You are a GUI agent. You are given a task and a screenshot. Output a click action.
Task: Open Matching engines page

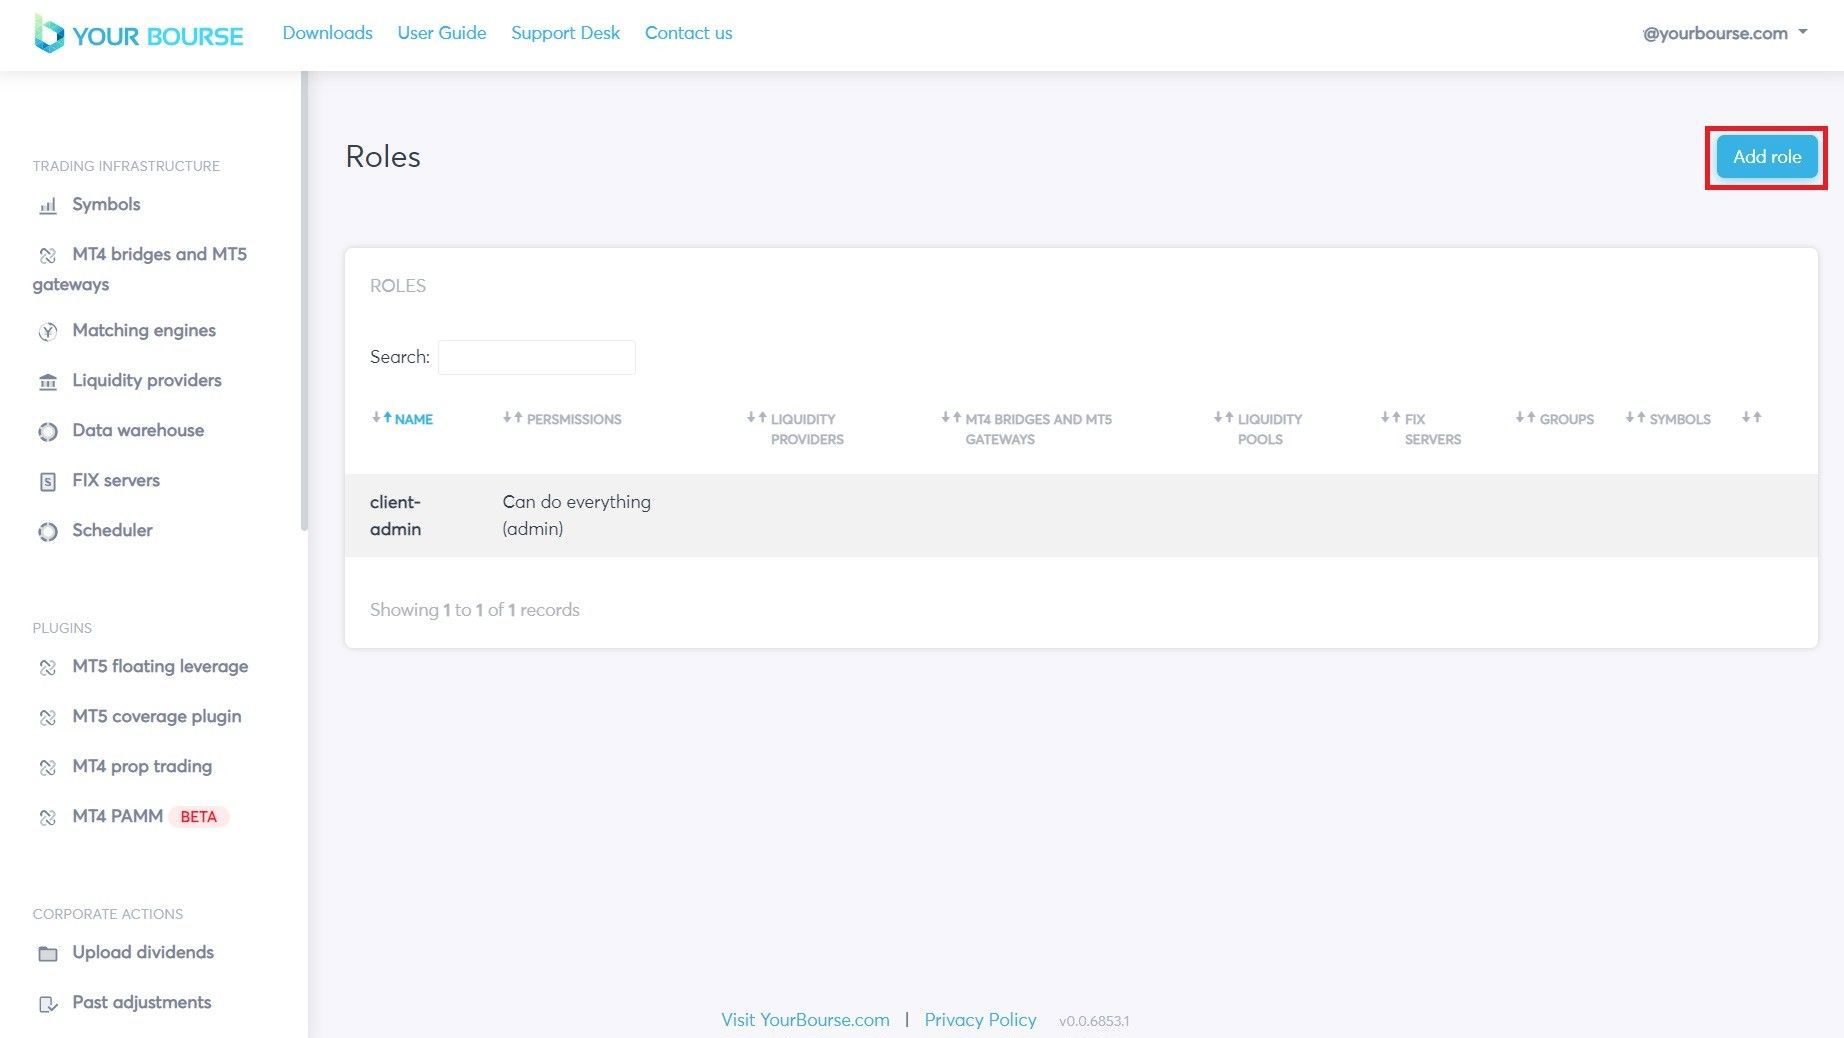tap(144, 330)
